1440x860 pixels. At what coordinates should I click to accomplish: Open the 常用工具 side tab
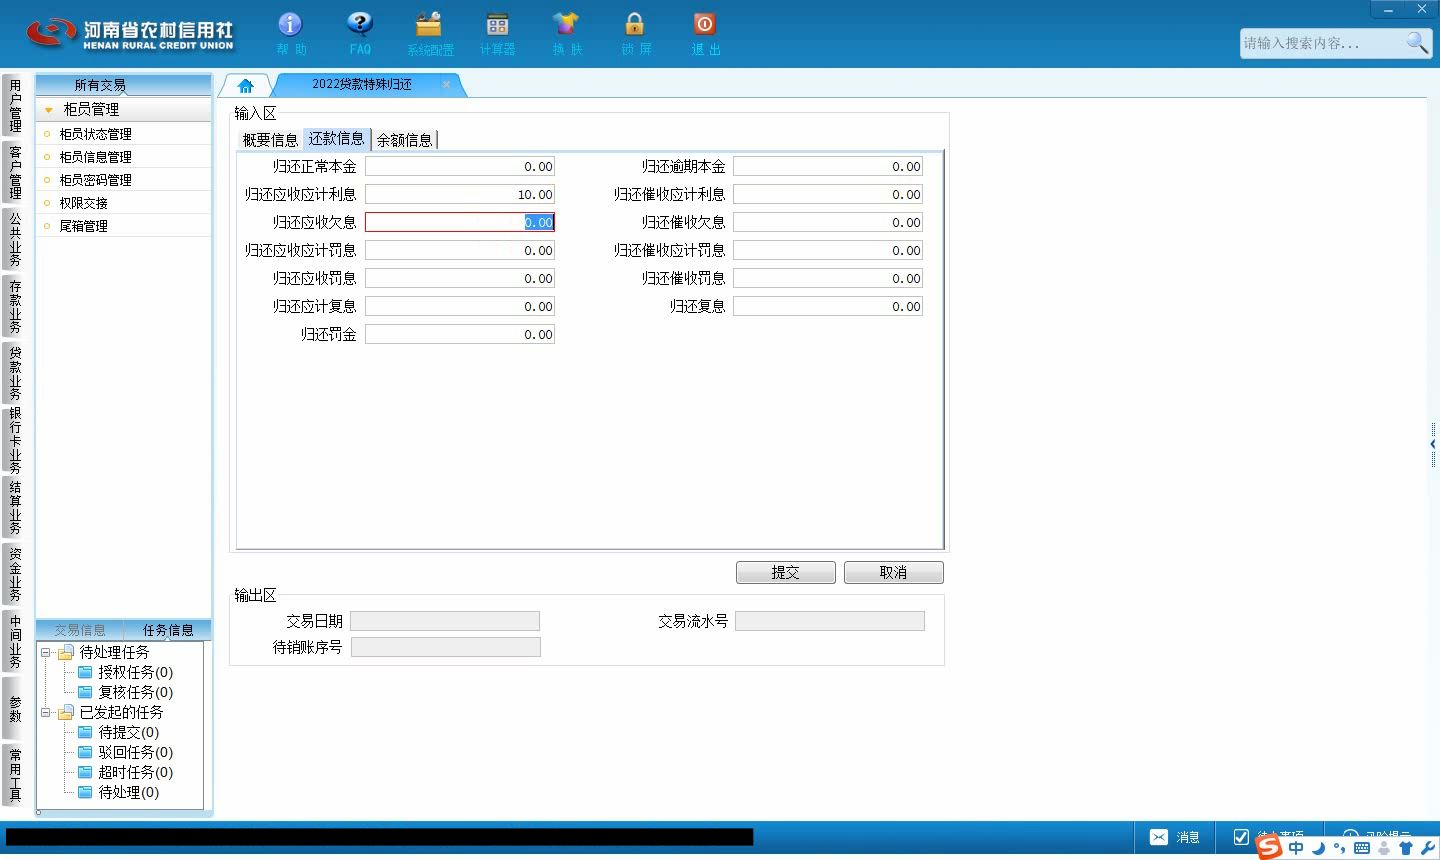pyautogui.click(x=14, y=775)
